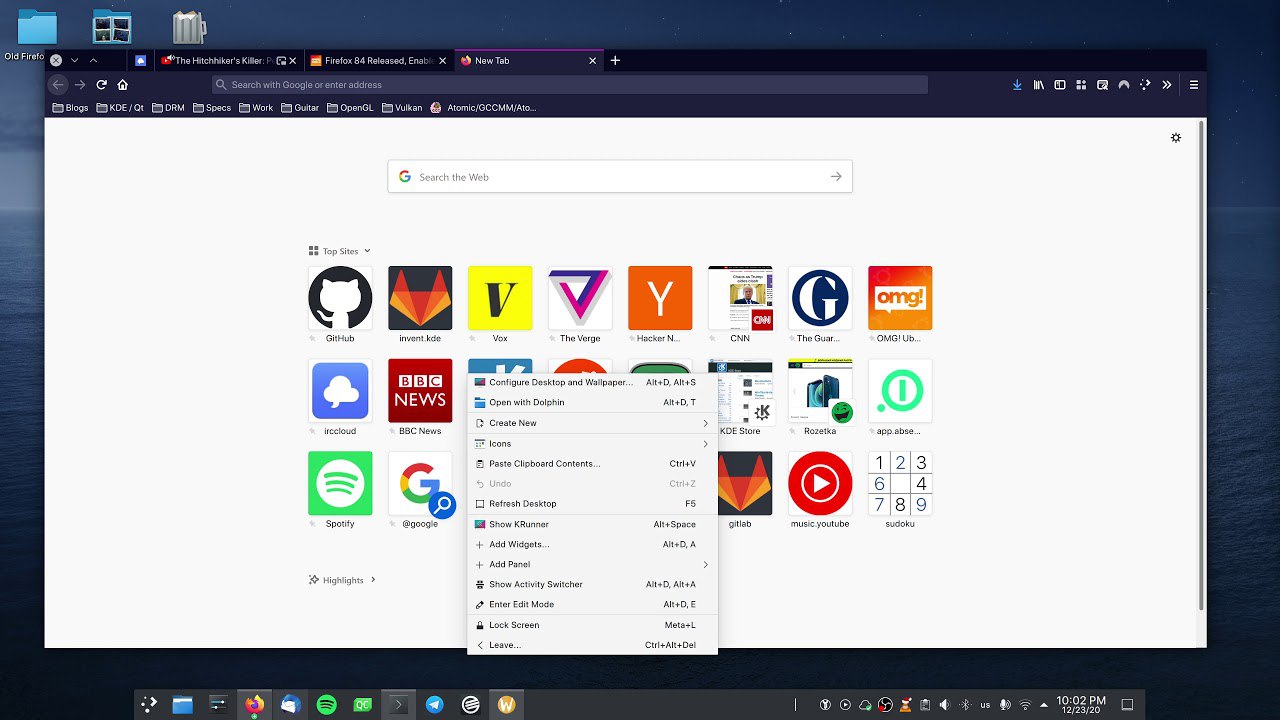The image size is (1280, 720).
Task: Open The Verge top site tile
Action: pyautogui.click(x=580, y=298)
